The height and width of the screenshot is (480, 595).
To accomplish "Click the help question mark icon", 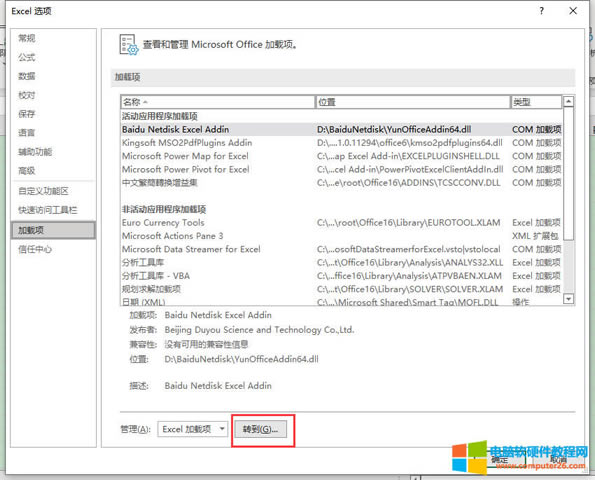I will (x=541, y=11).
